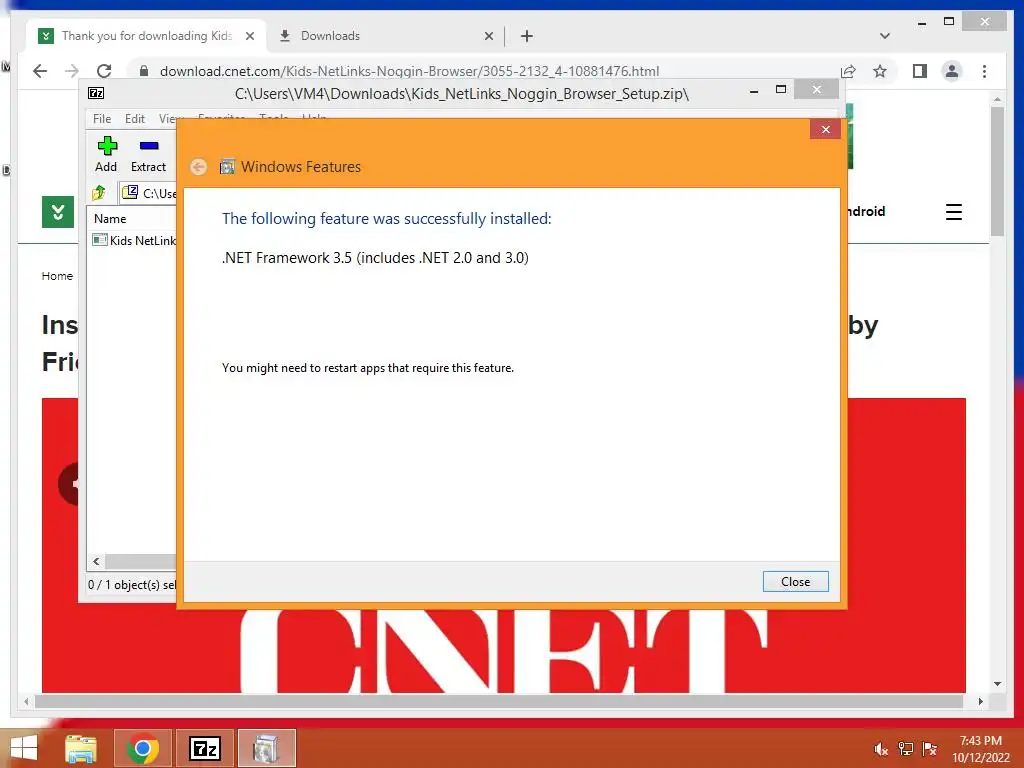1024x768 pixels.
Task: Click left scroll arrow in 7-Zip list
Action: (x=96, y=561)
